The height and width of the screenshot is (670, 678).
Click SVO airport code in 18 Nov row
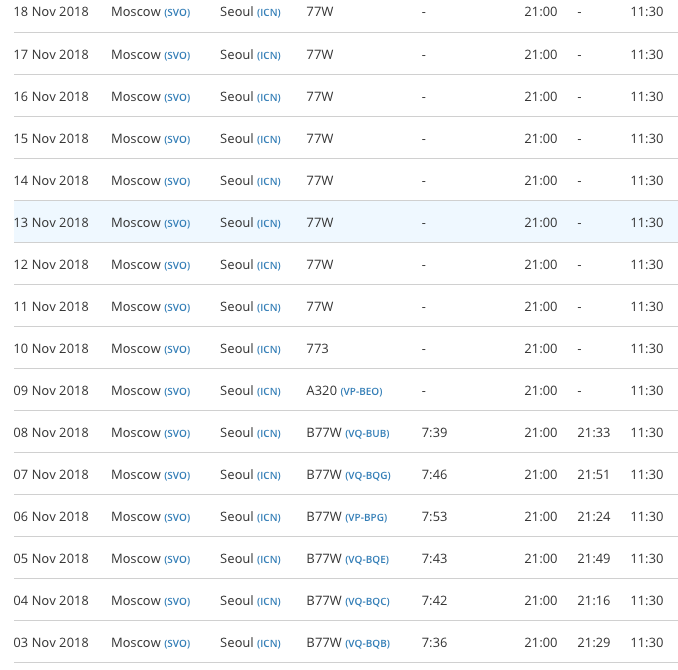[177, 13]
